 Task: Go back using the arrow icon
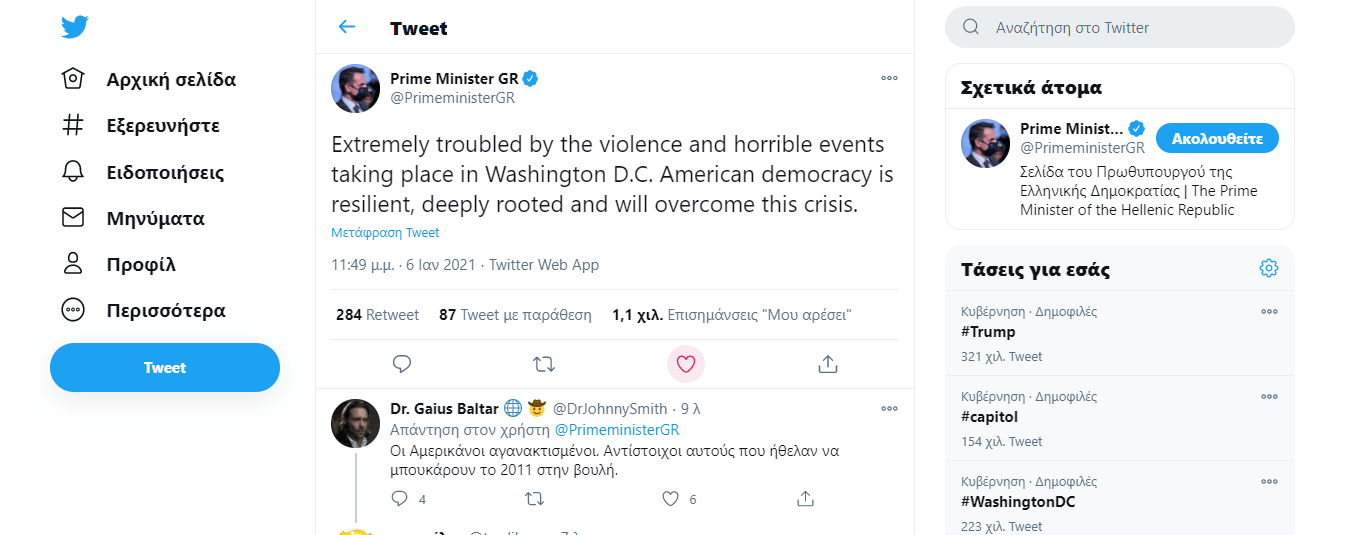pyautogui.click(x=347, y=27)
